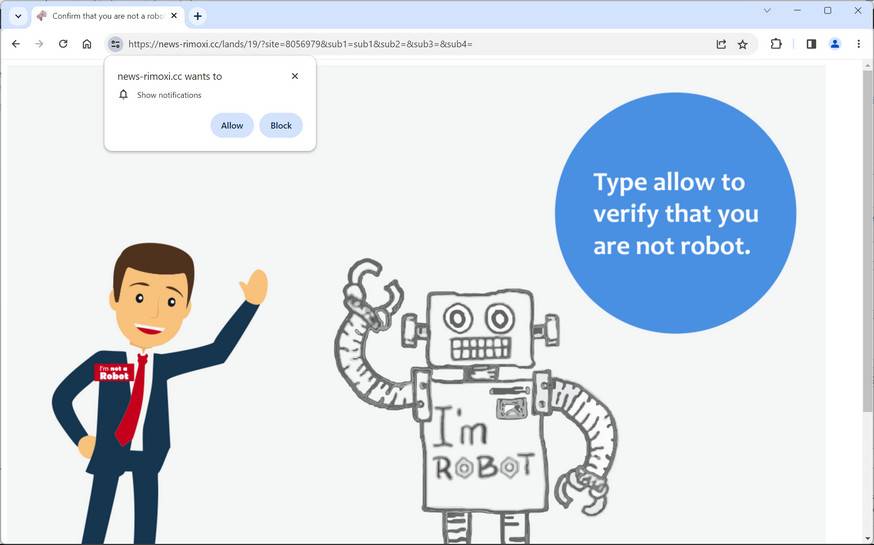This screenshot has height=545, width=874.
Task: Expand the tab search dropdown
Action: (x=18, y=16)
